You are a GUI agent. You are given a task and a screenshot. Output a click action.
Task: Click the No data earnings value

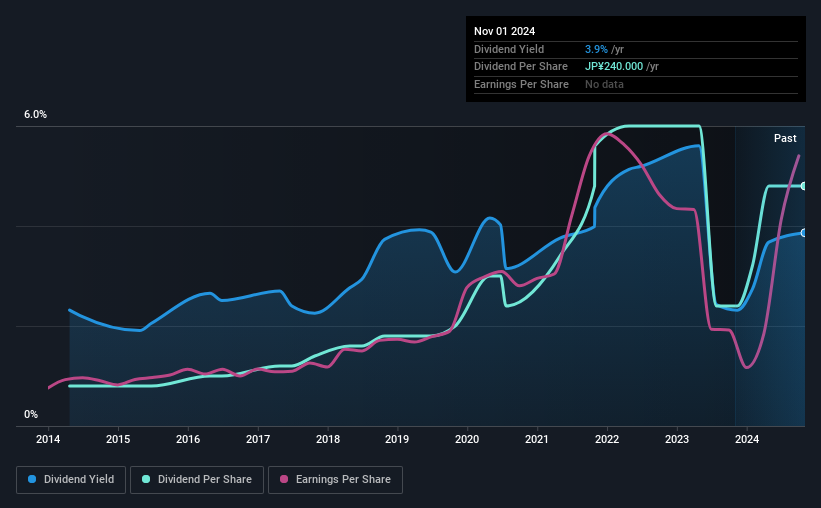[604, 84]
